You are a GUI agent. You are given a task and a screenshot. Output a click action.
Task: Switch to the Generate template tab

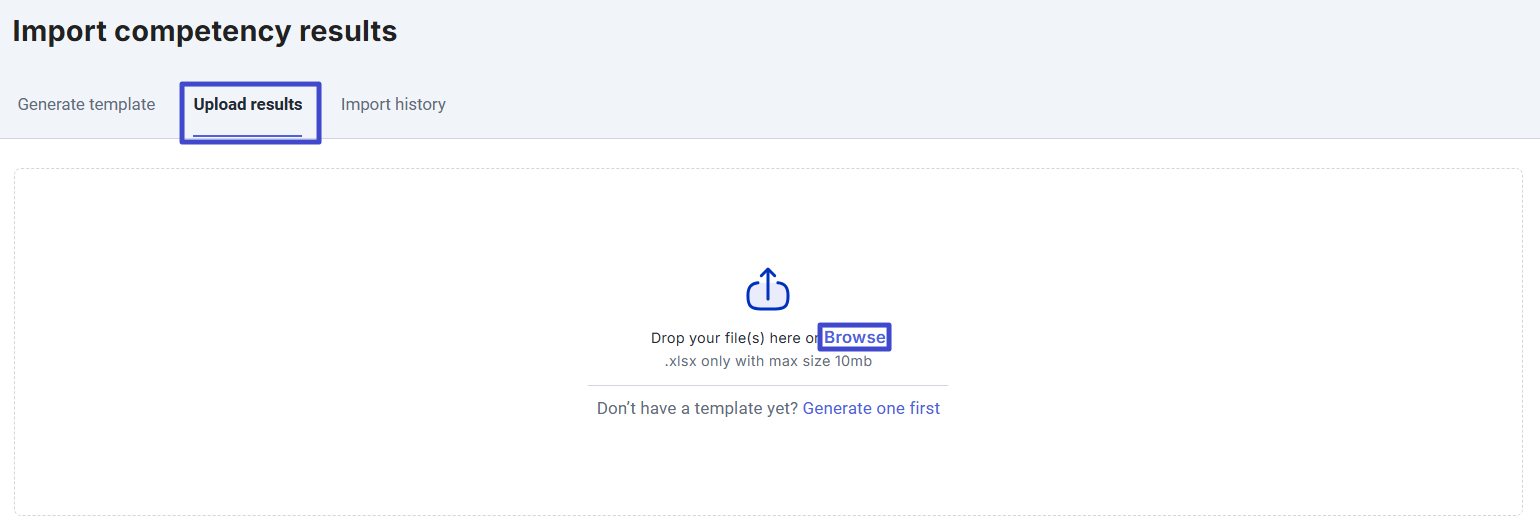pos(86,104)
